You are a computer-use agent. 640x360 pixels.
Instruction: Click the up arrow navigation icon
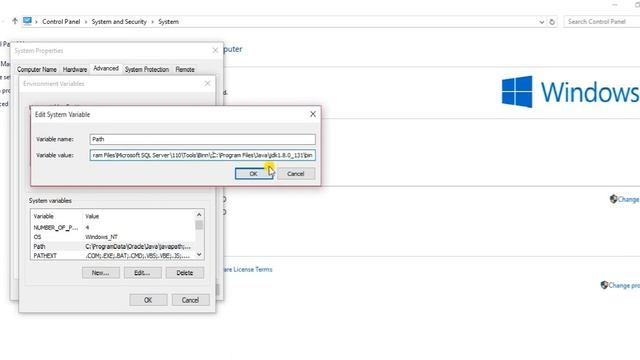click(x=15, y=21)
